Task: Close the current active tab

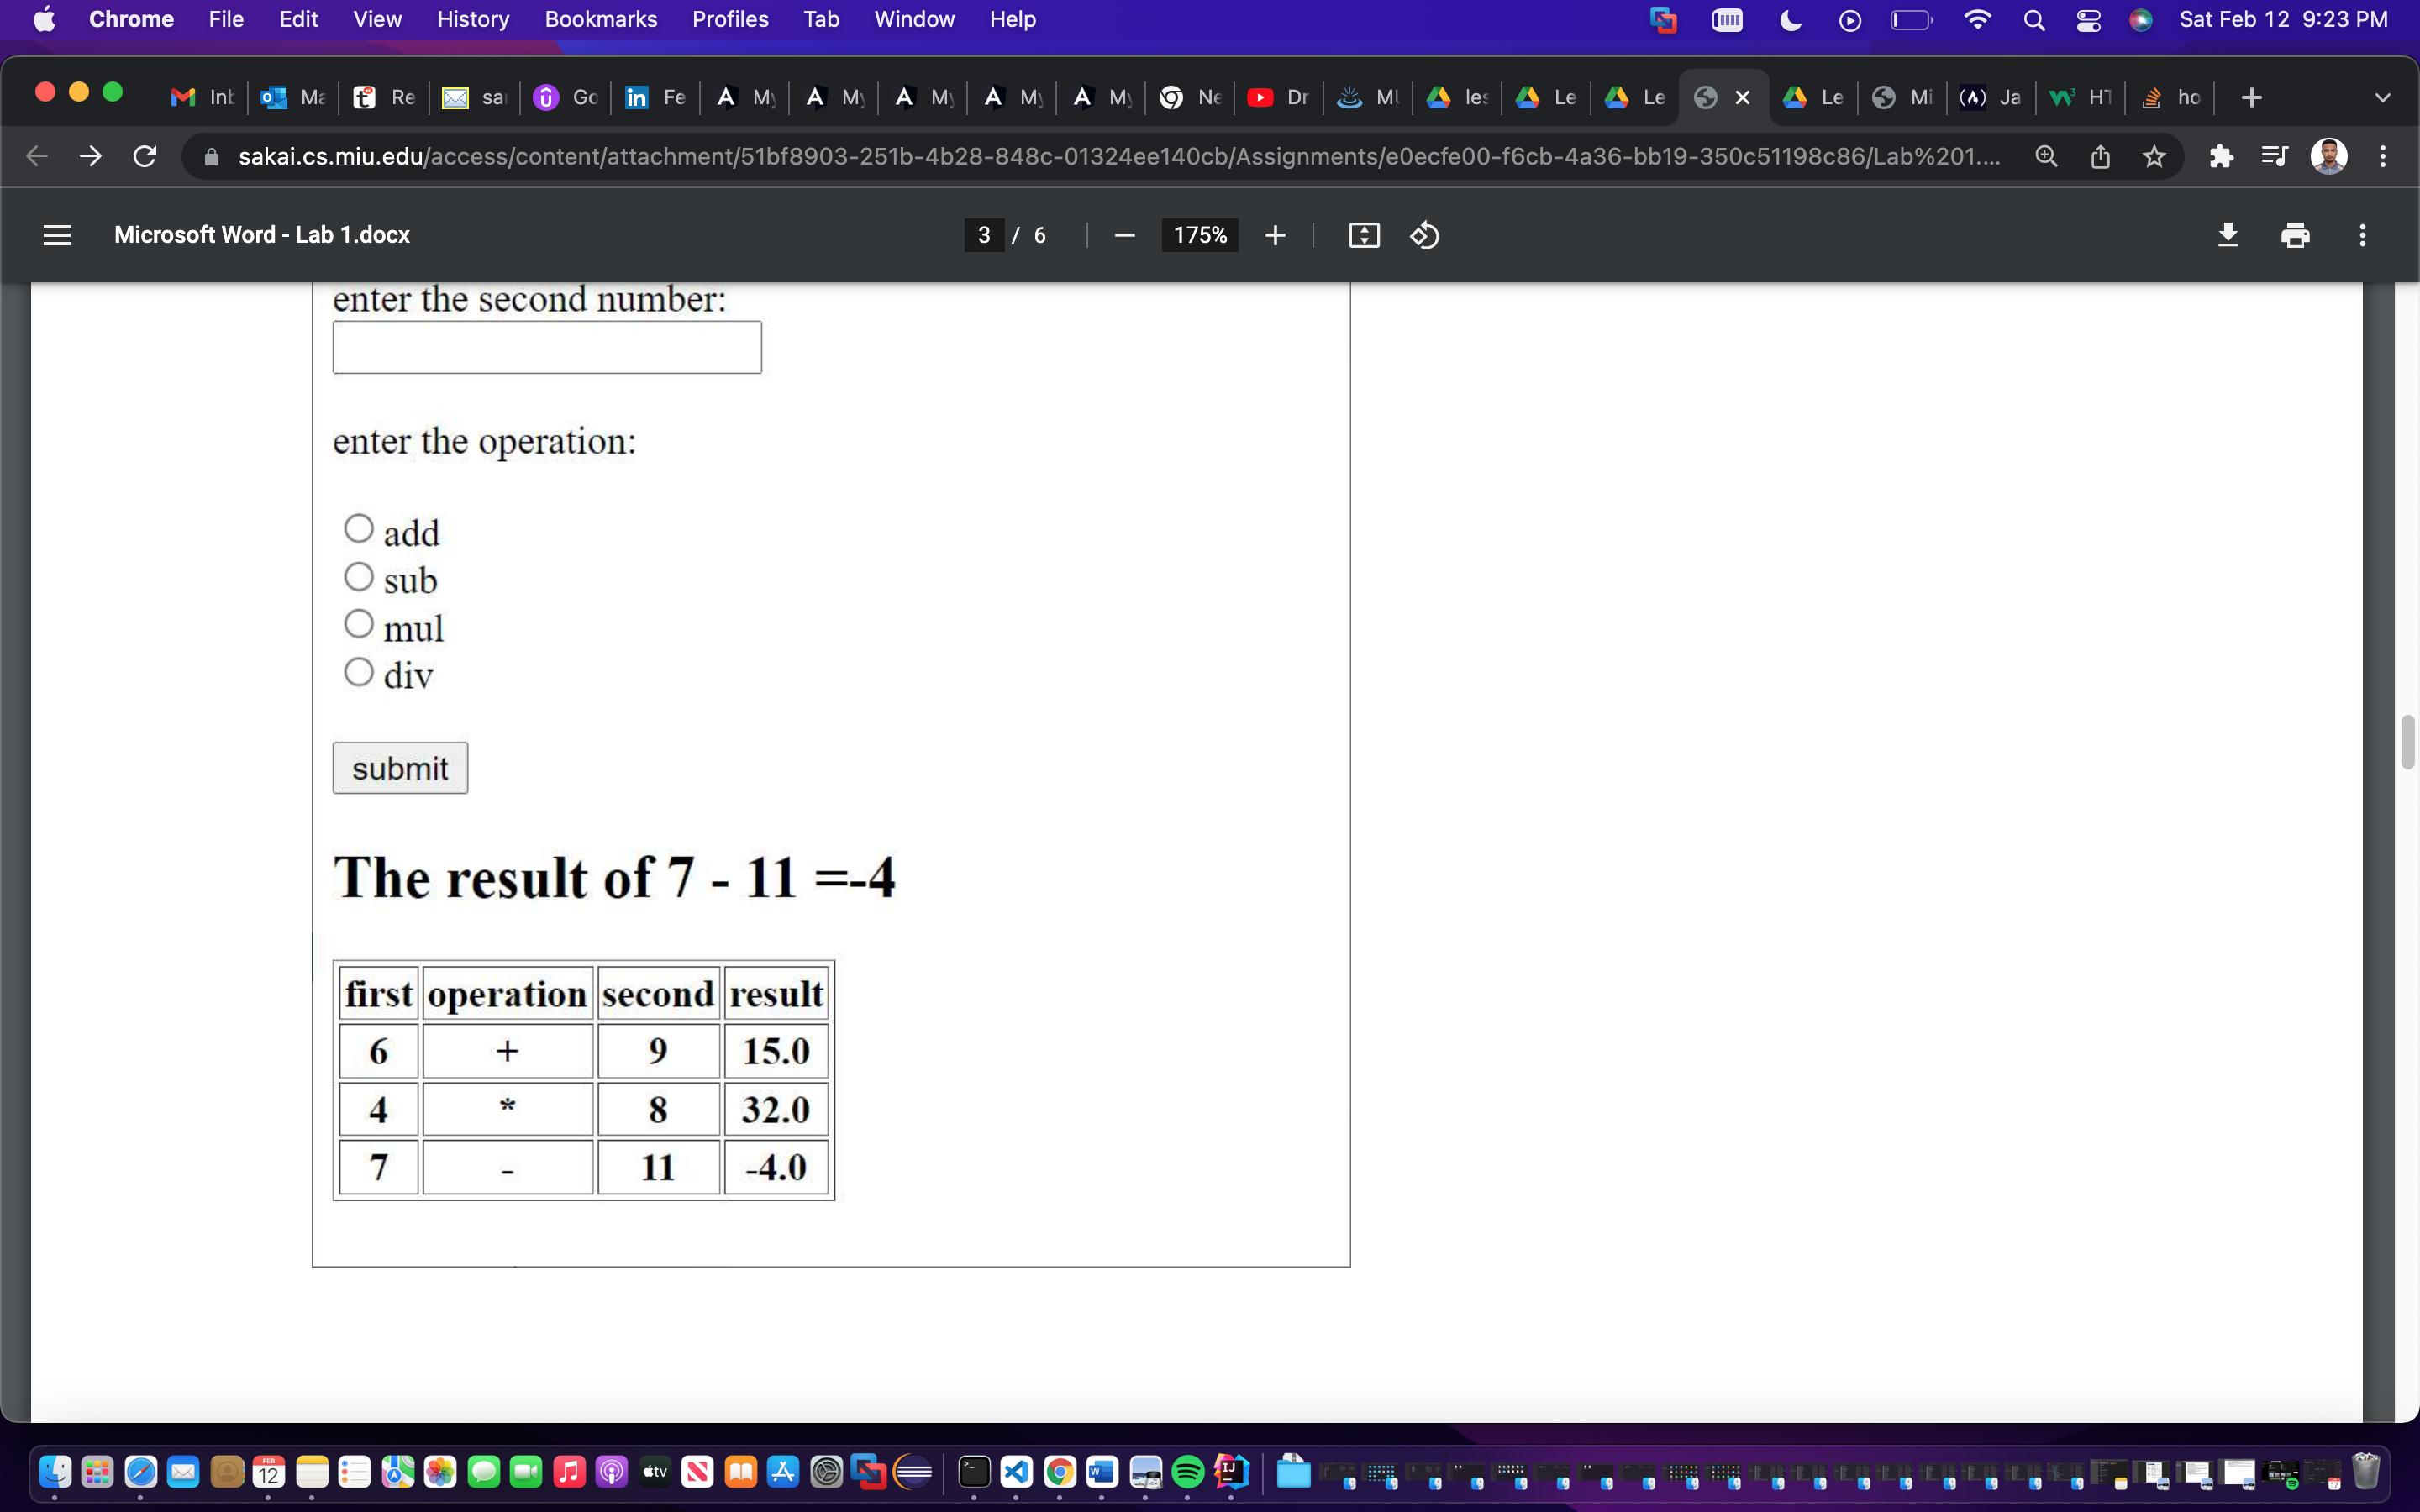Action: (1742, 97)
